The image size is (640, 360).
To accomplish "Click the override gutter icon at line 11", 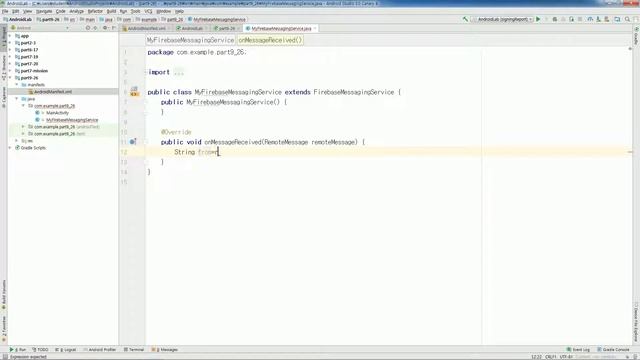I will [x=133, y=142].
